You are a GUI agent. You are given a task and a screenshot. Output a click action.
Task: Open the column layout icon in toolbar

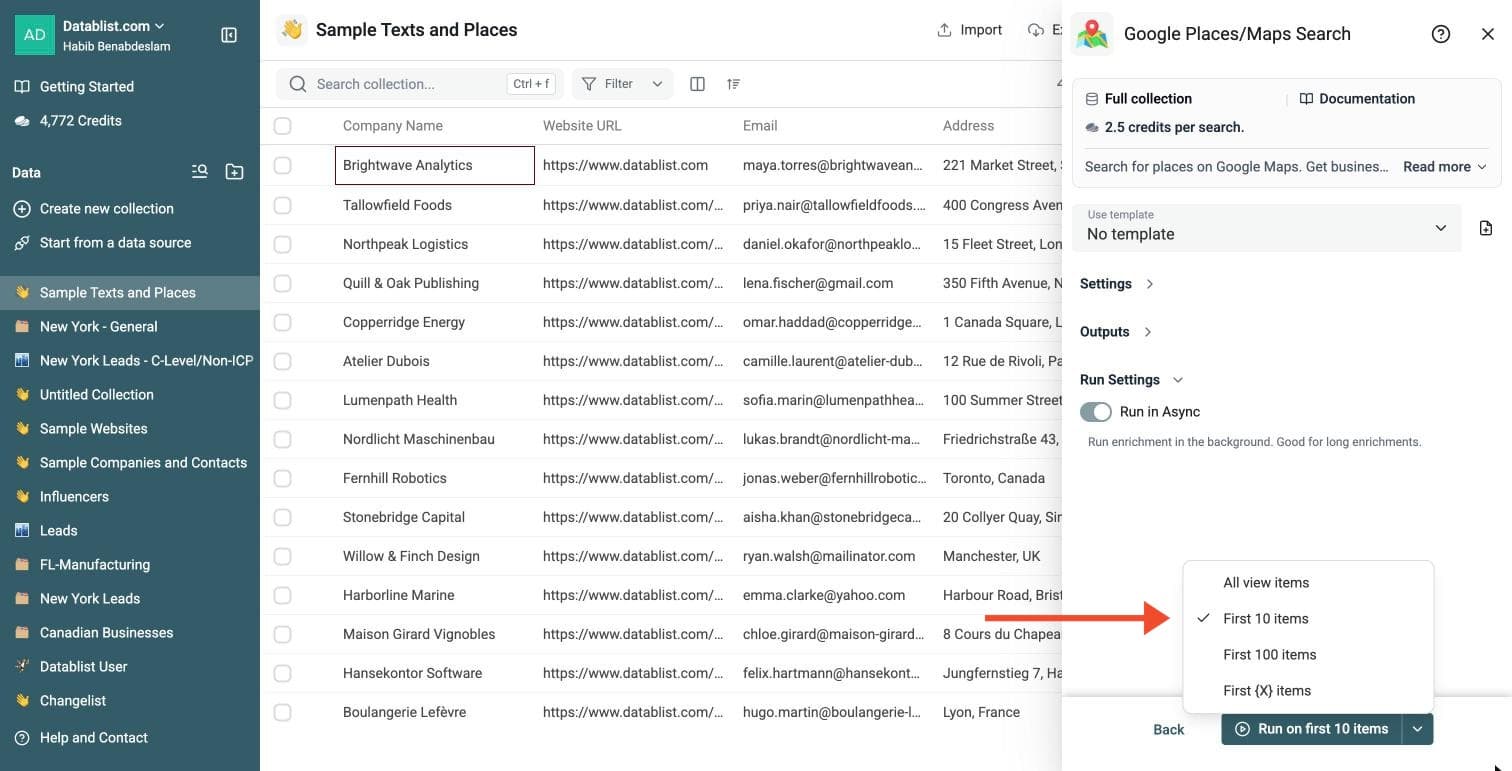tap(698, 84)
